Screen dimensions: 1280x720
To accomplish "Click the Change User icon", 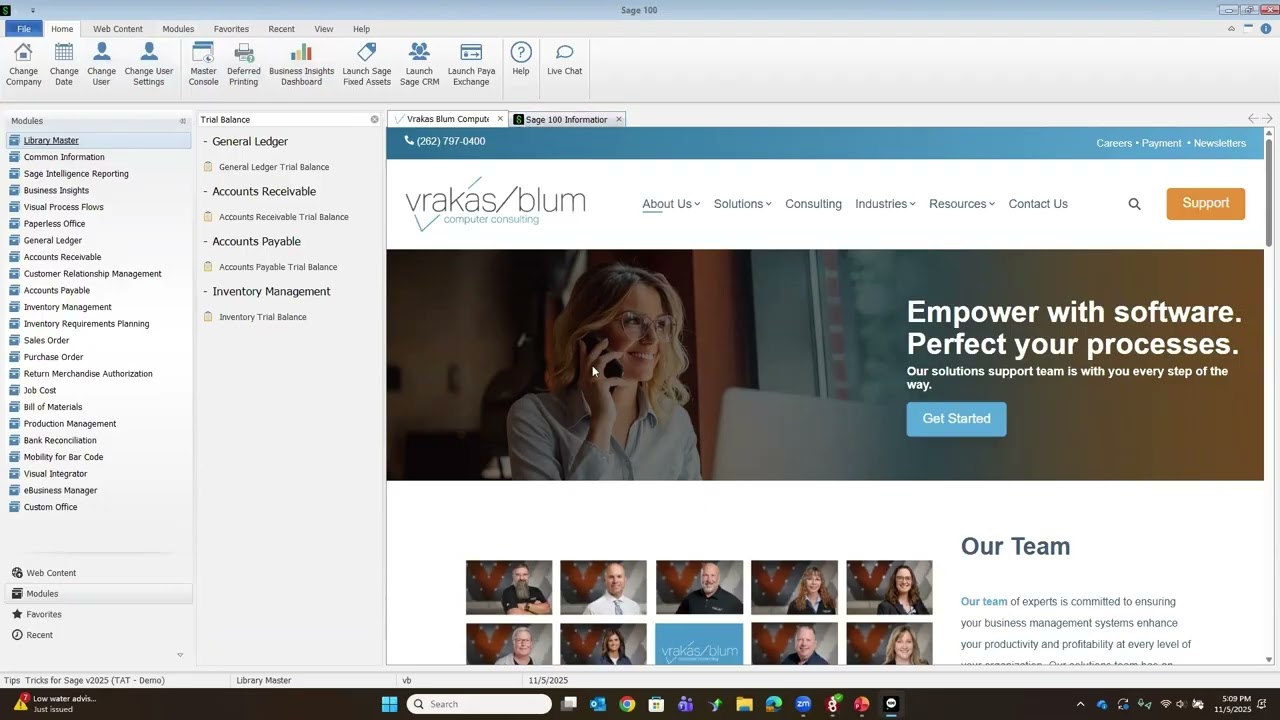I will click(x=101, y=64).
